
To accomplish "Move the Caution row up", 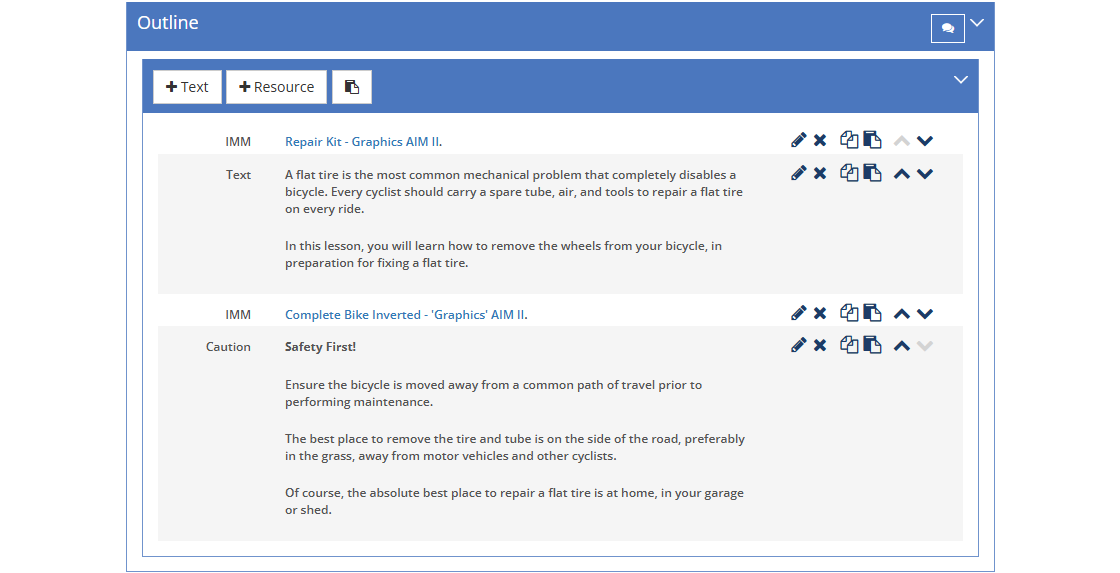I will [901, 346].
